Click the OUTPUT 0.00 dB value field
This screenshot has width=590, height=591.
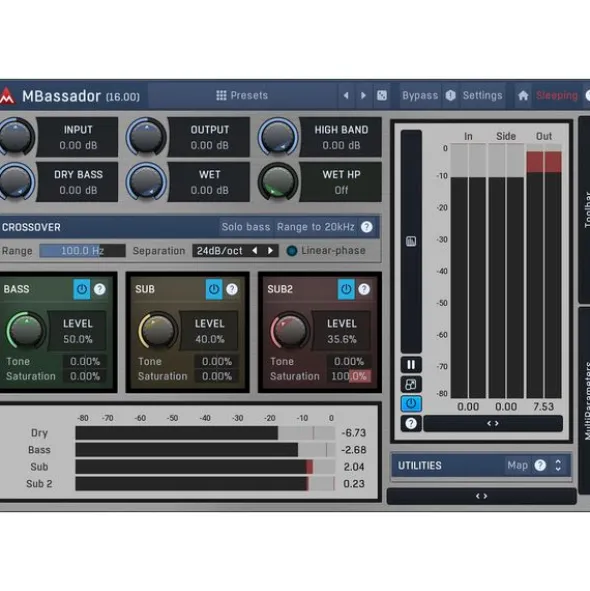tap(210, 145)
